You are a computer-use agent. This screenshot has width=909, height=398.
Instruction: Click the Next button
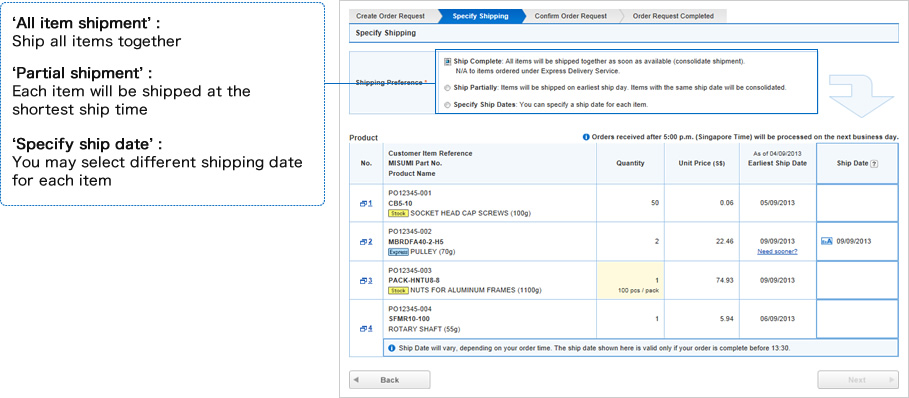(x=857, y=380)
